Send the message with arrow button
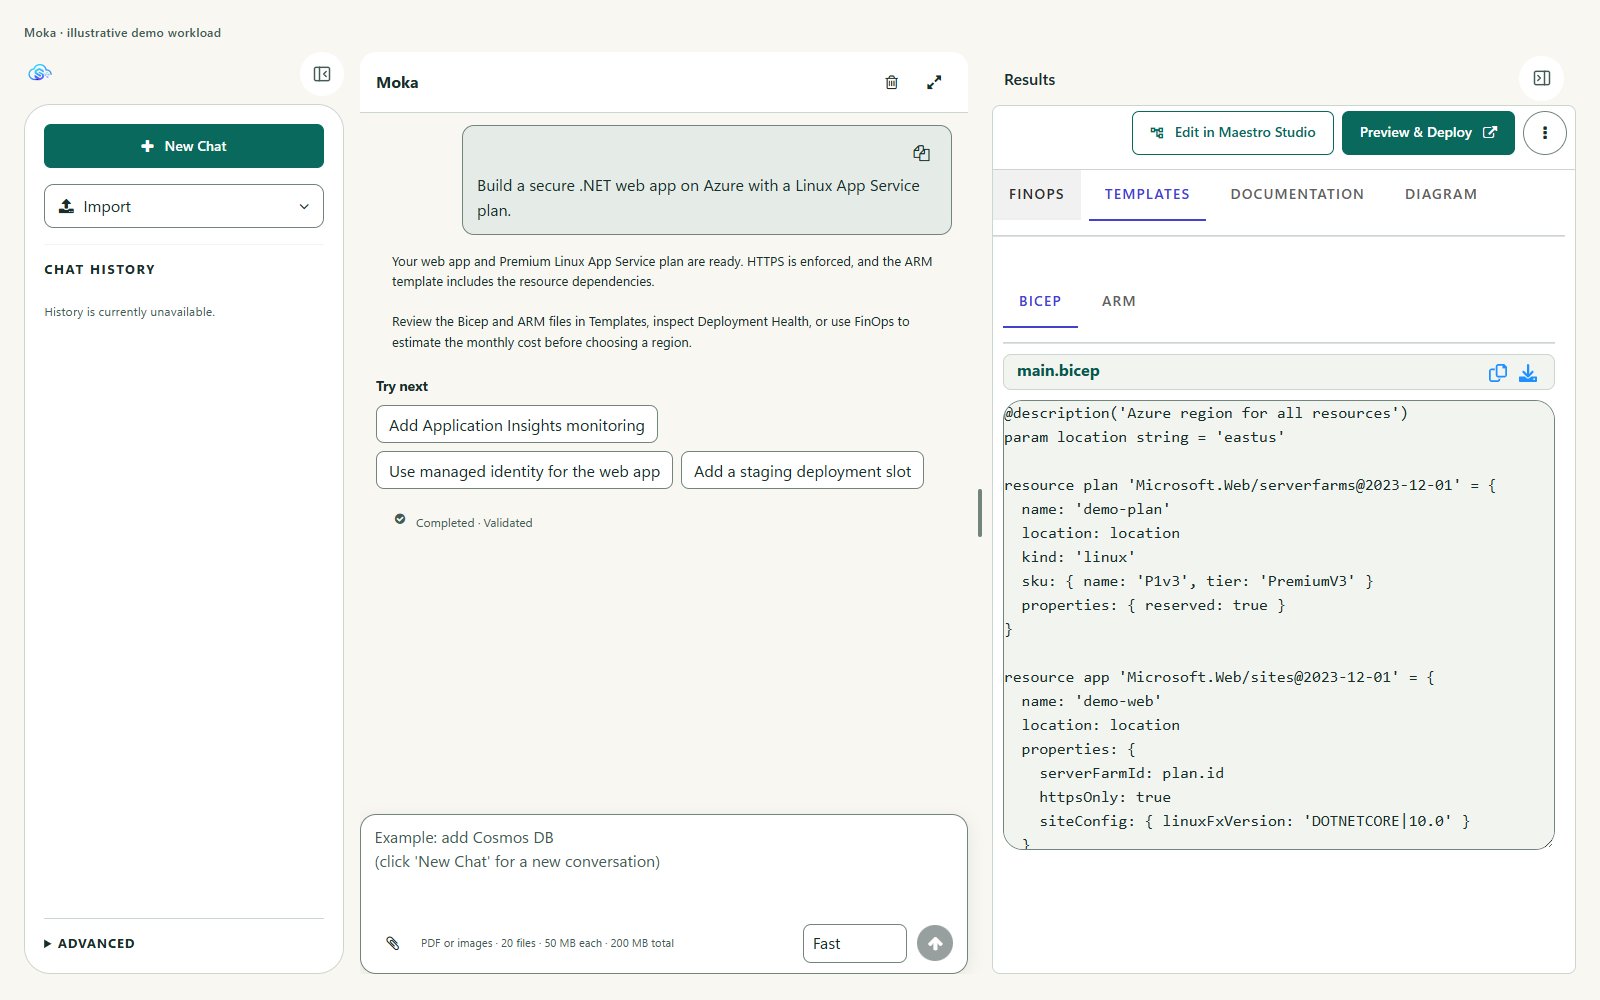The height and width of the screenshot is (1000, 1600). 935,943
